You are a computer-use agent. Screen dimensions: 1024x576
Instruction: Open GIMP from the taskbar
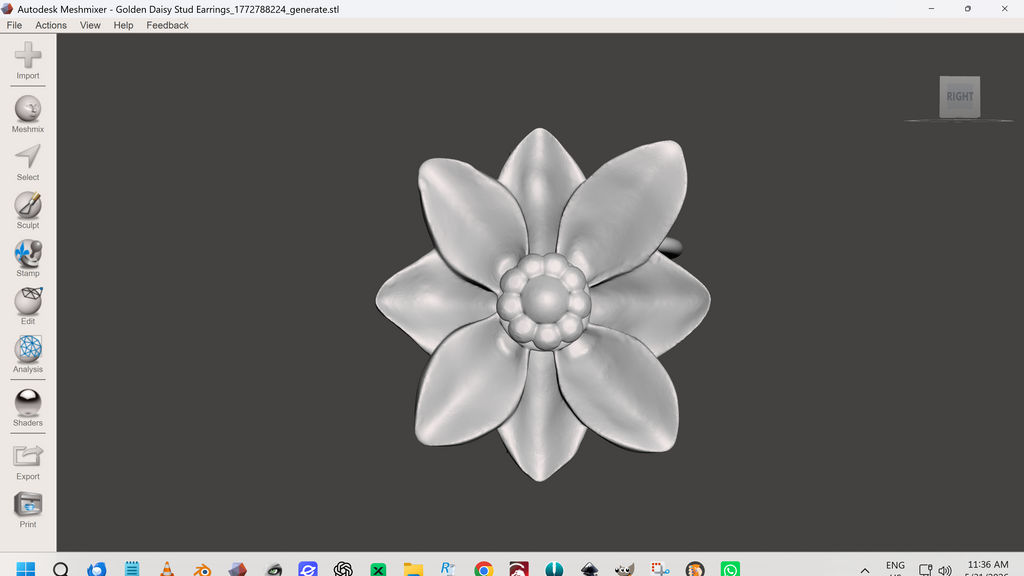click(x=624, y=569)
